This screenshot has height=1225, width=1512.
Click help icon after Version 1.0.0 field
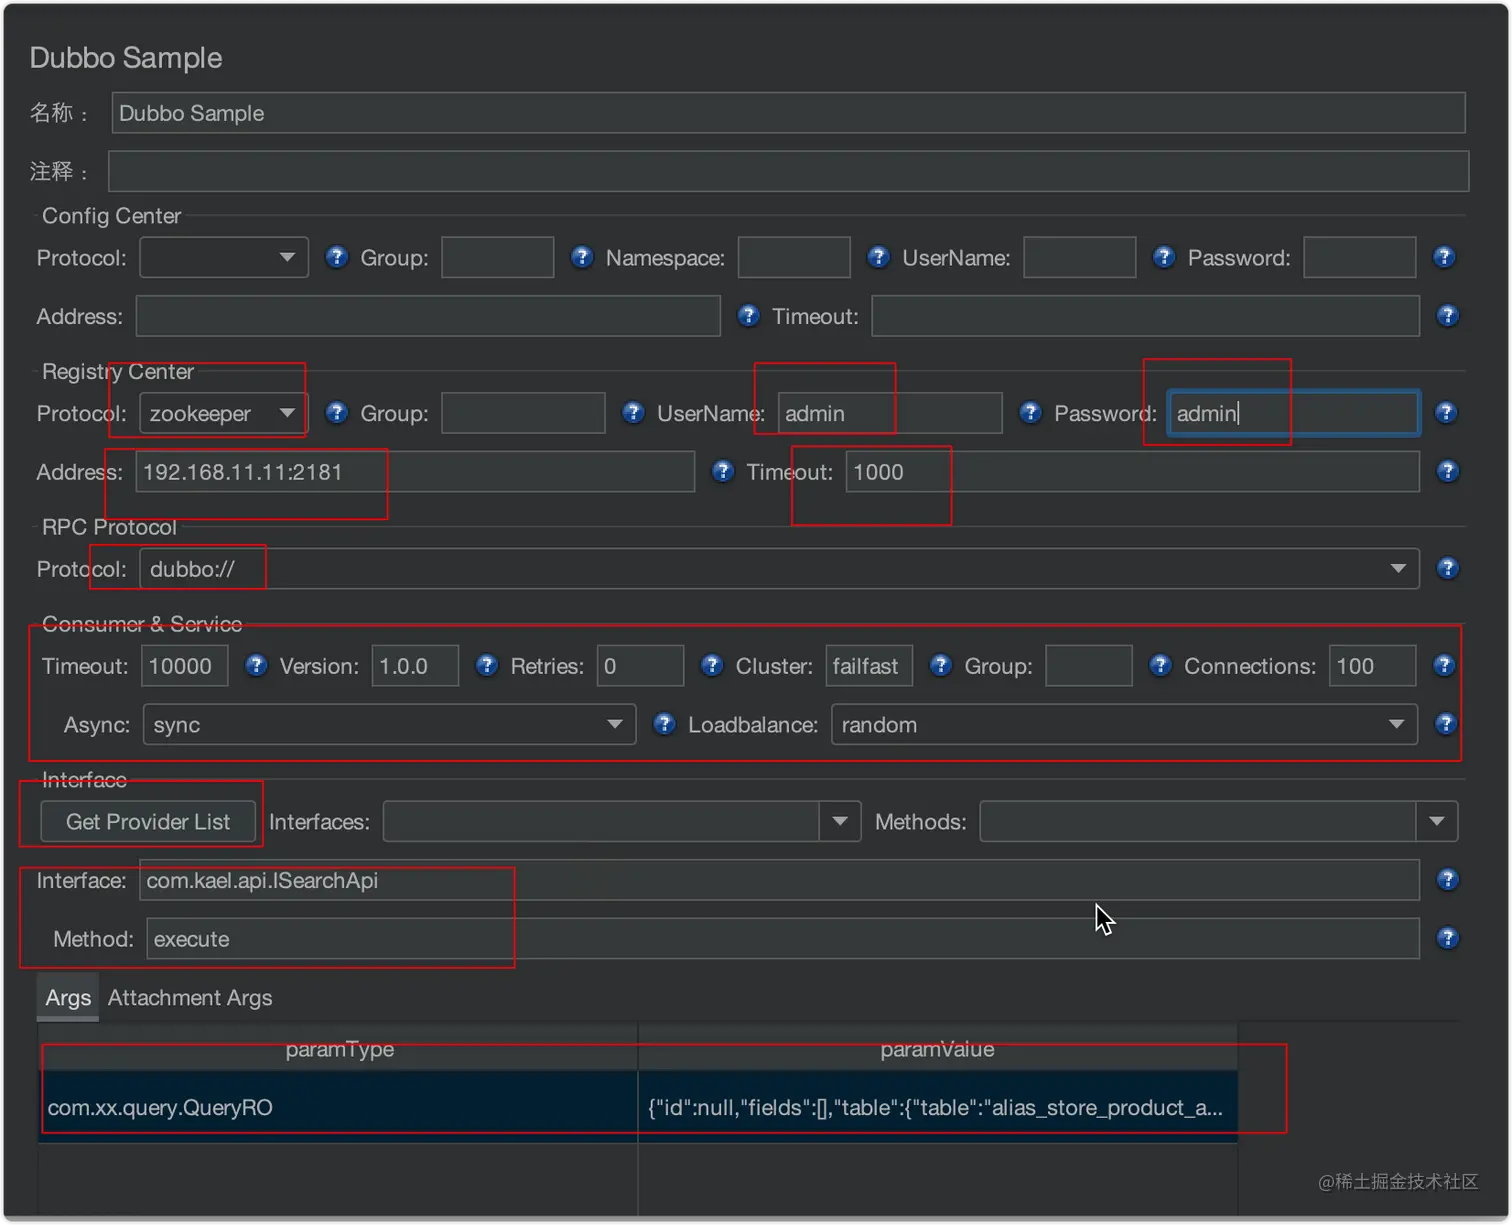tap(487, 666)
